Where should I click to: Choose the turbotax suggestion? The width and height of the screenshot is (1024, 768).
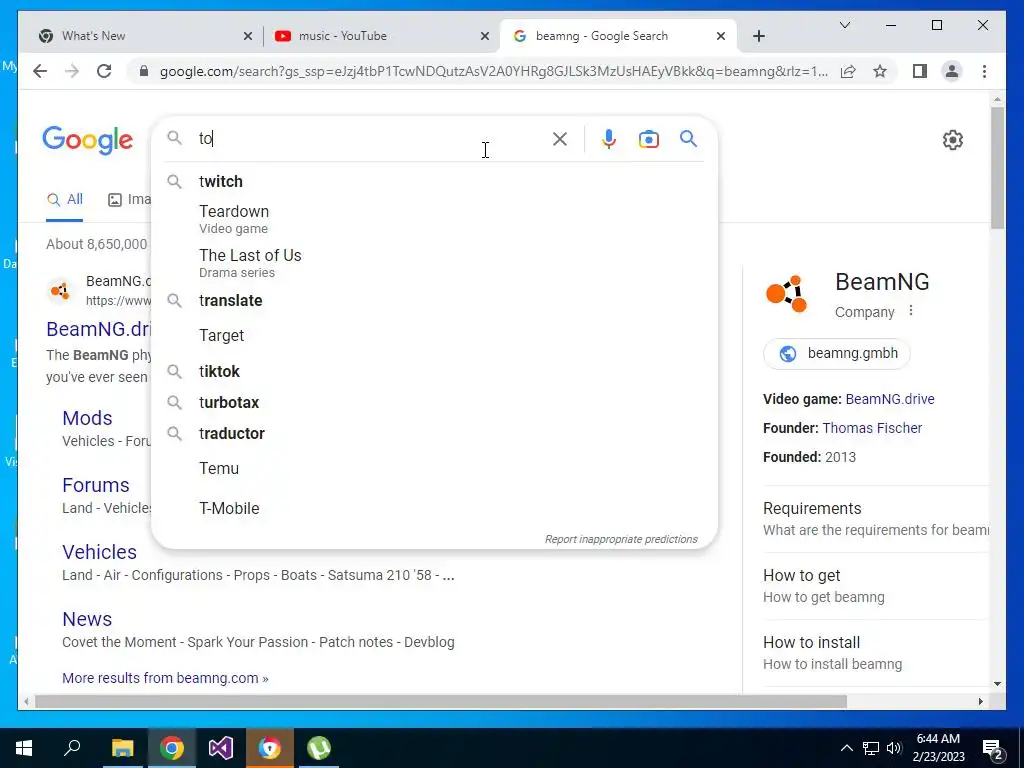pos(434,402)
